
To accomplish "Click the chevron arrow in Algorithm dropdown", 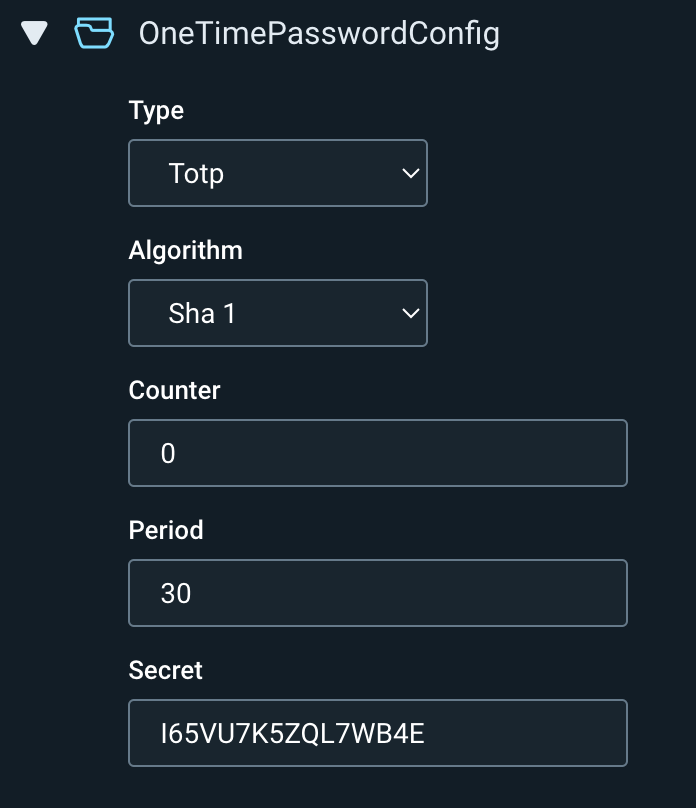I will [x=409, y=313].
